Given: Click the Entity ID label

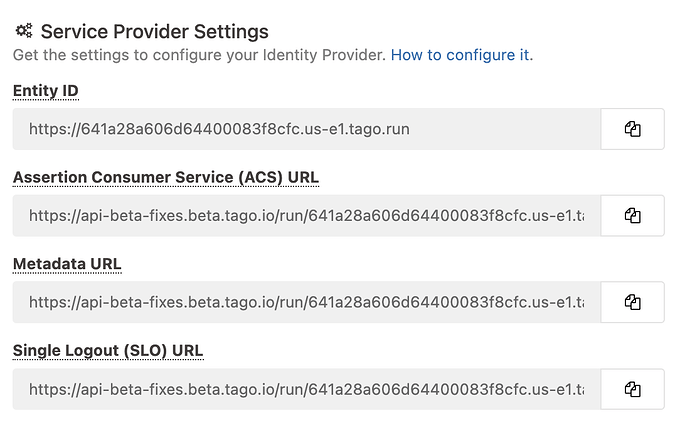Looking at the screenshot, I should (x=46, y=91).
